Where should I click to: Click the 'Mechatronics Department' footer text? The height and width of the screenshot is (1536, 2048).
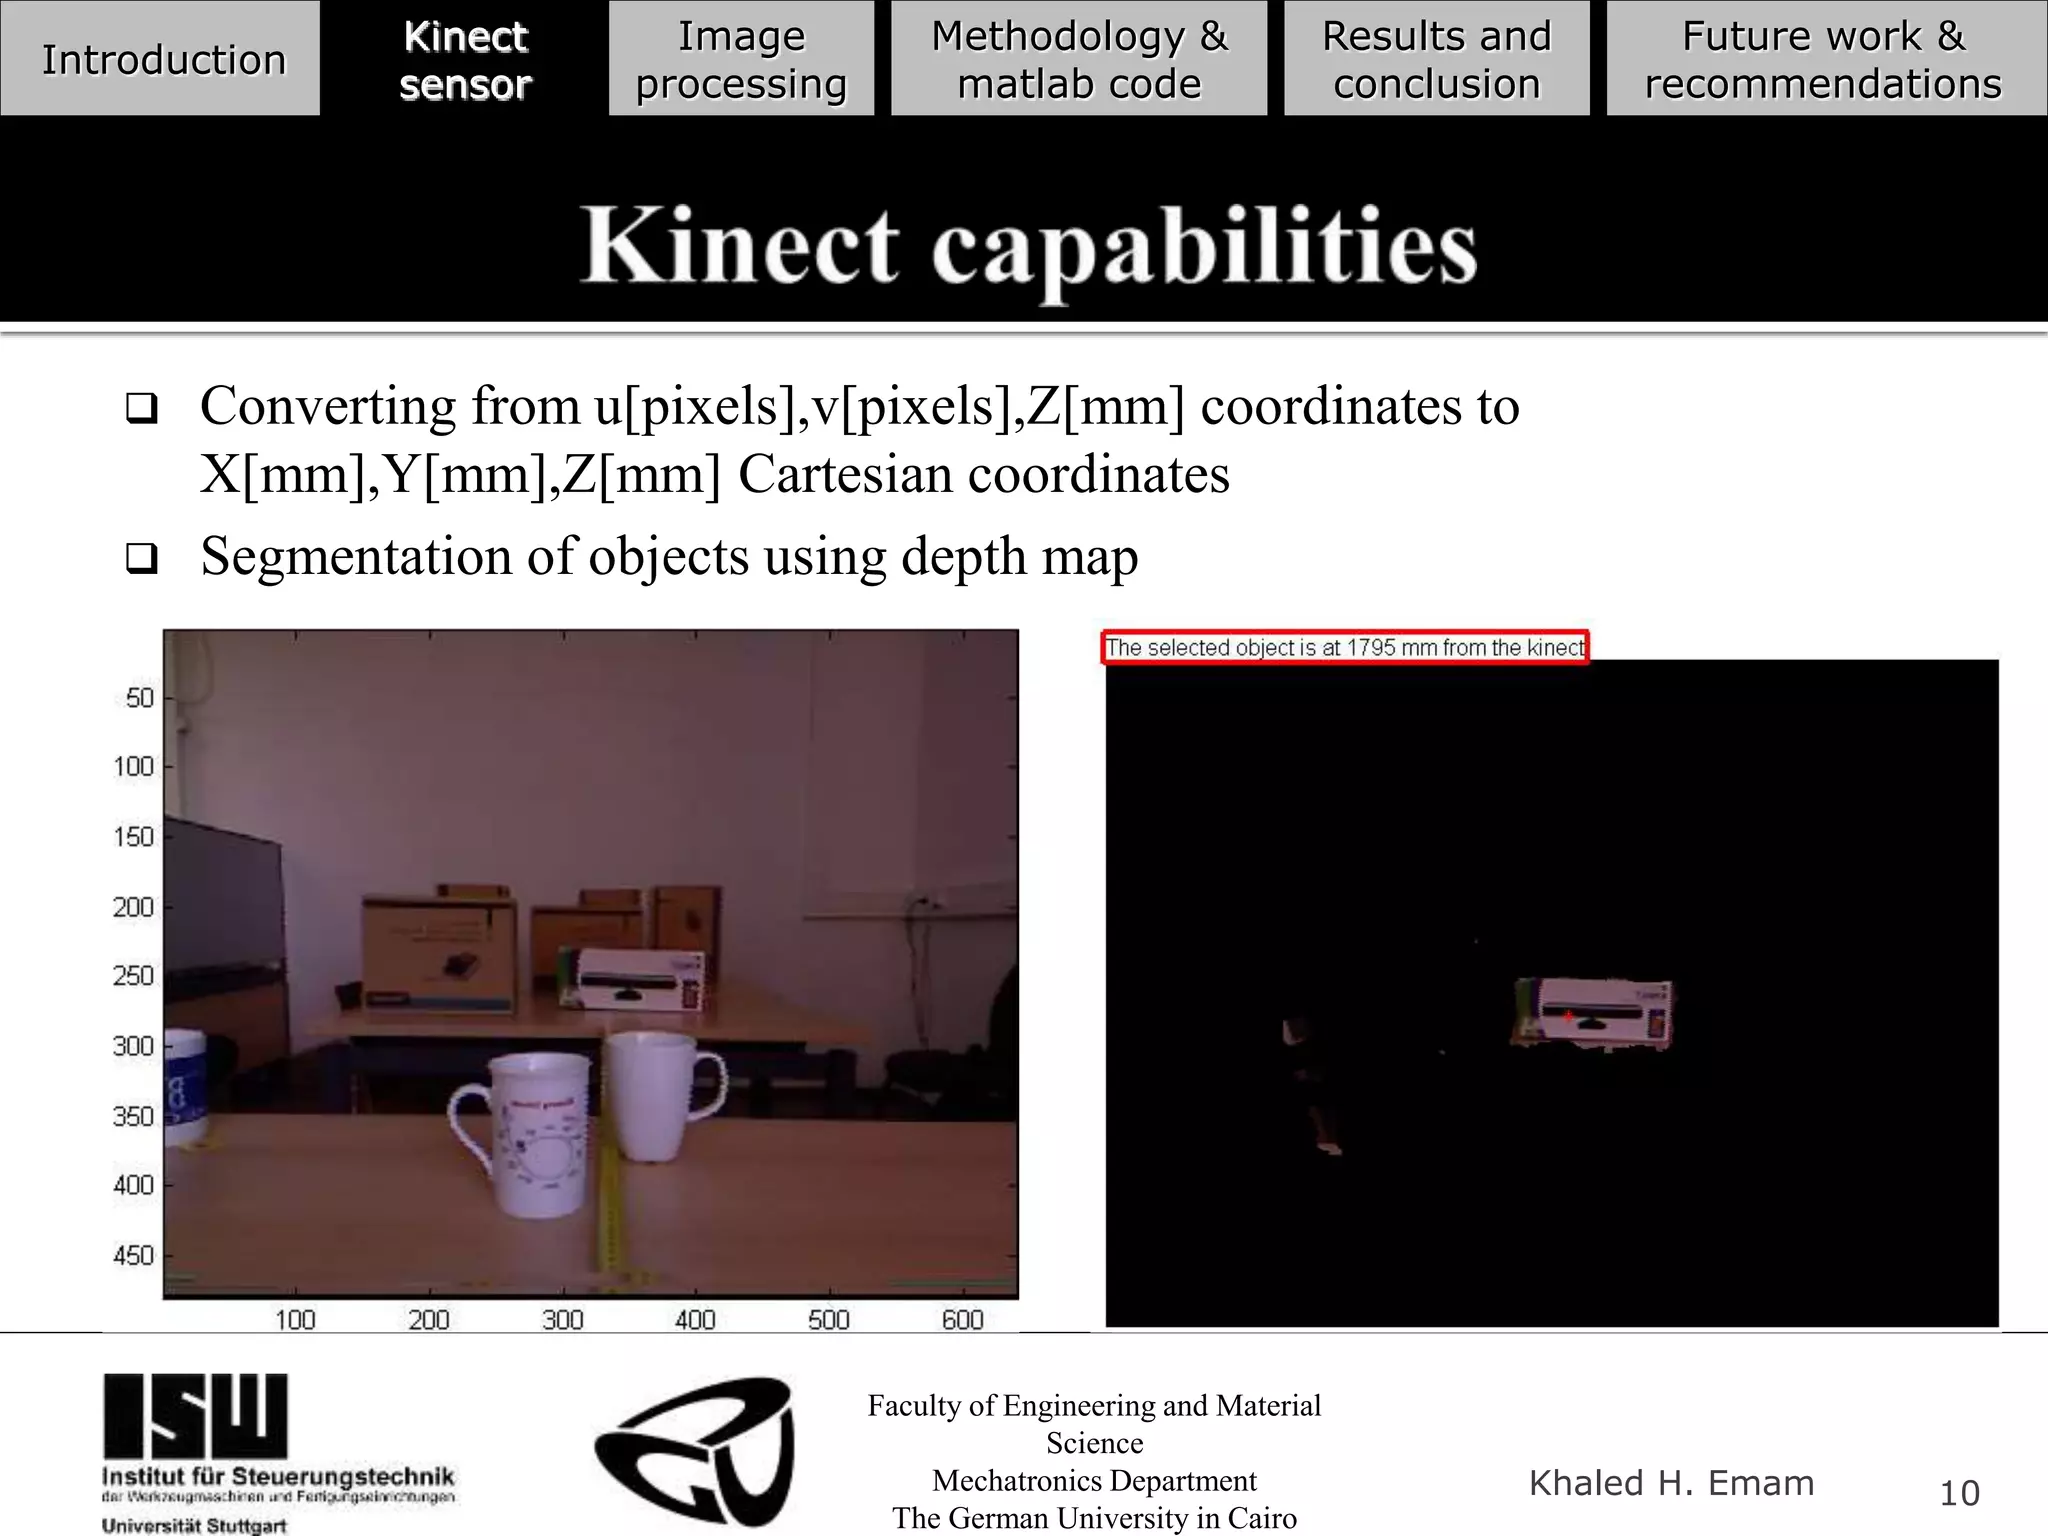point(1094,1480)
